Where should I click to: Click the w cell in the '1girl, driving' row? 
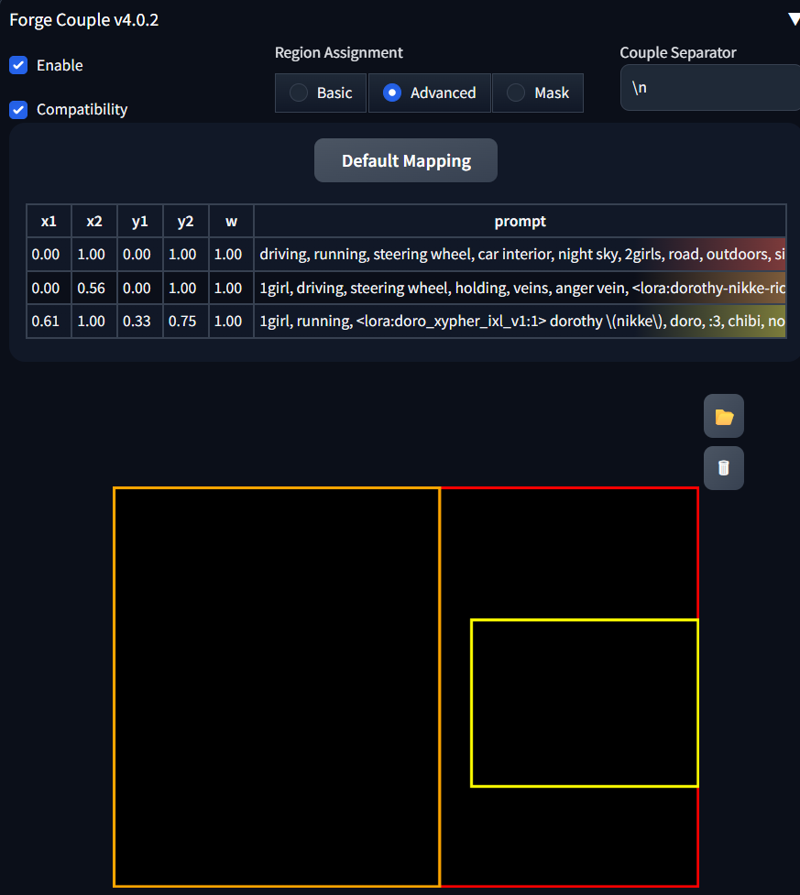(231, 288)
